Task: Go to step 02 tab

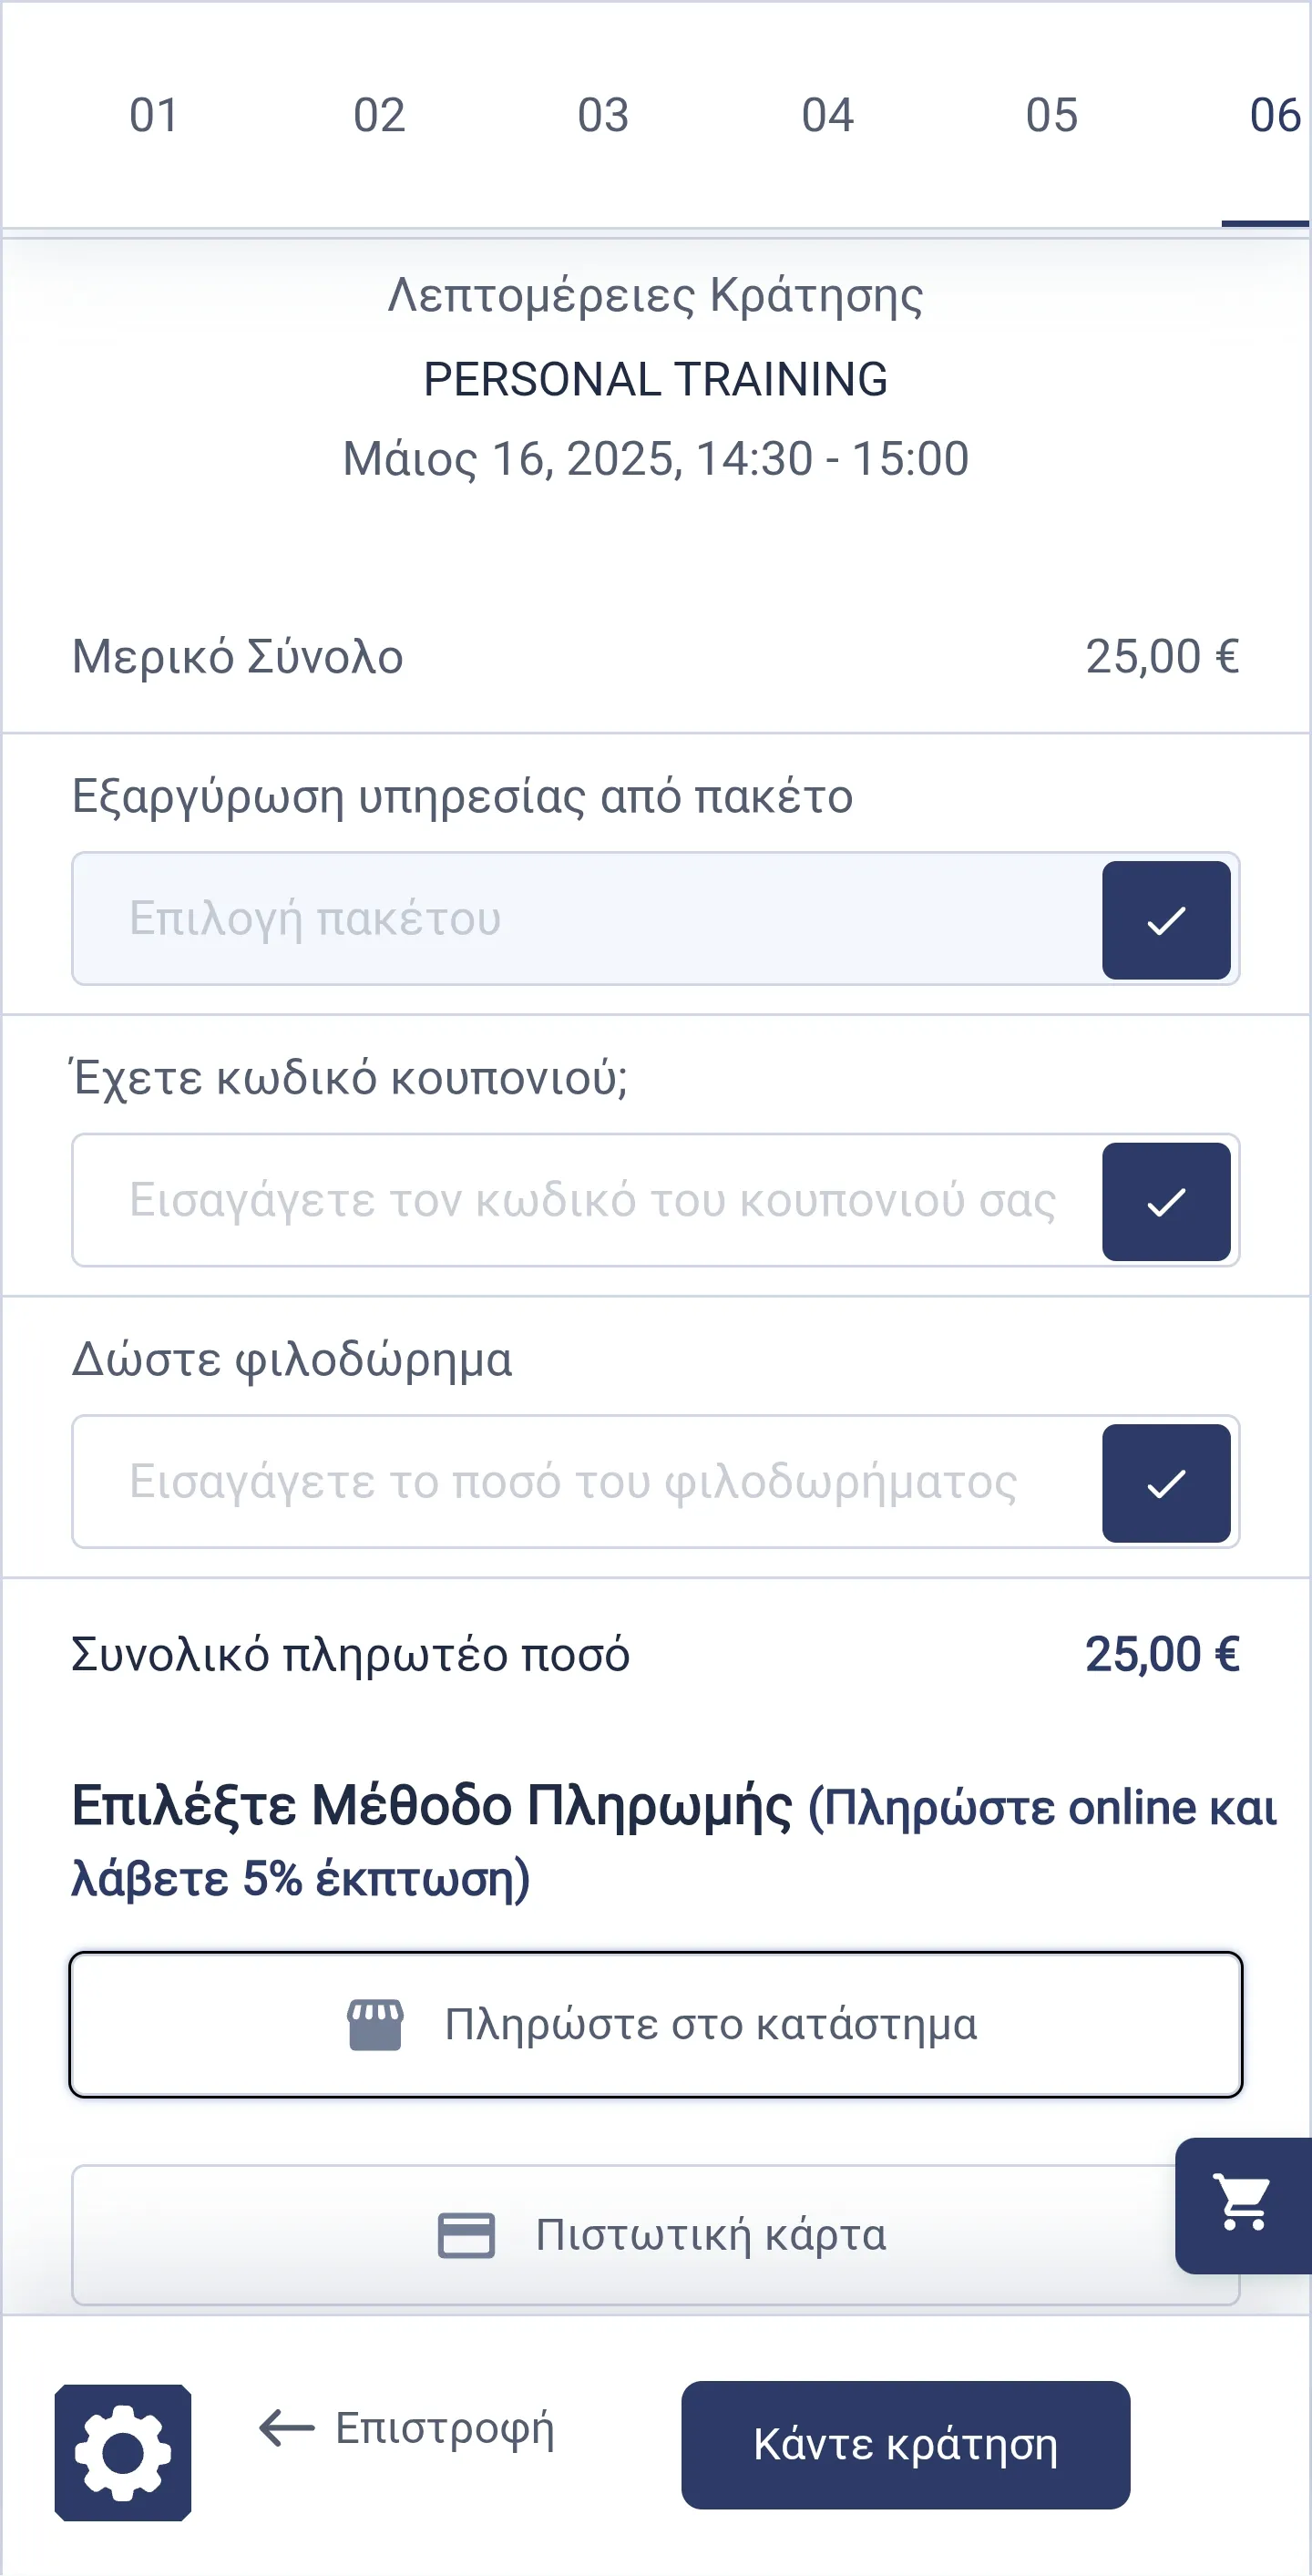Action: pyautogui.click(x=379, y=116)
